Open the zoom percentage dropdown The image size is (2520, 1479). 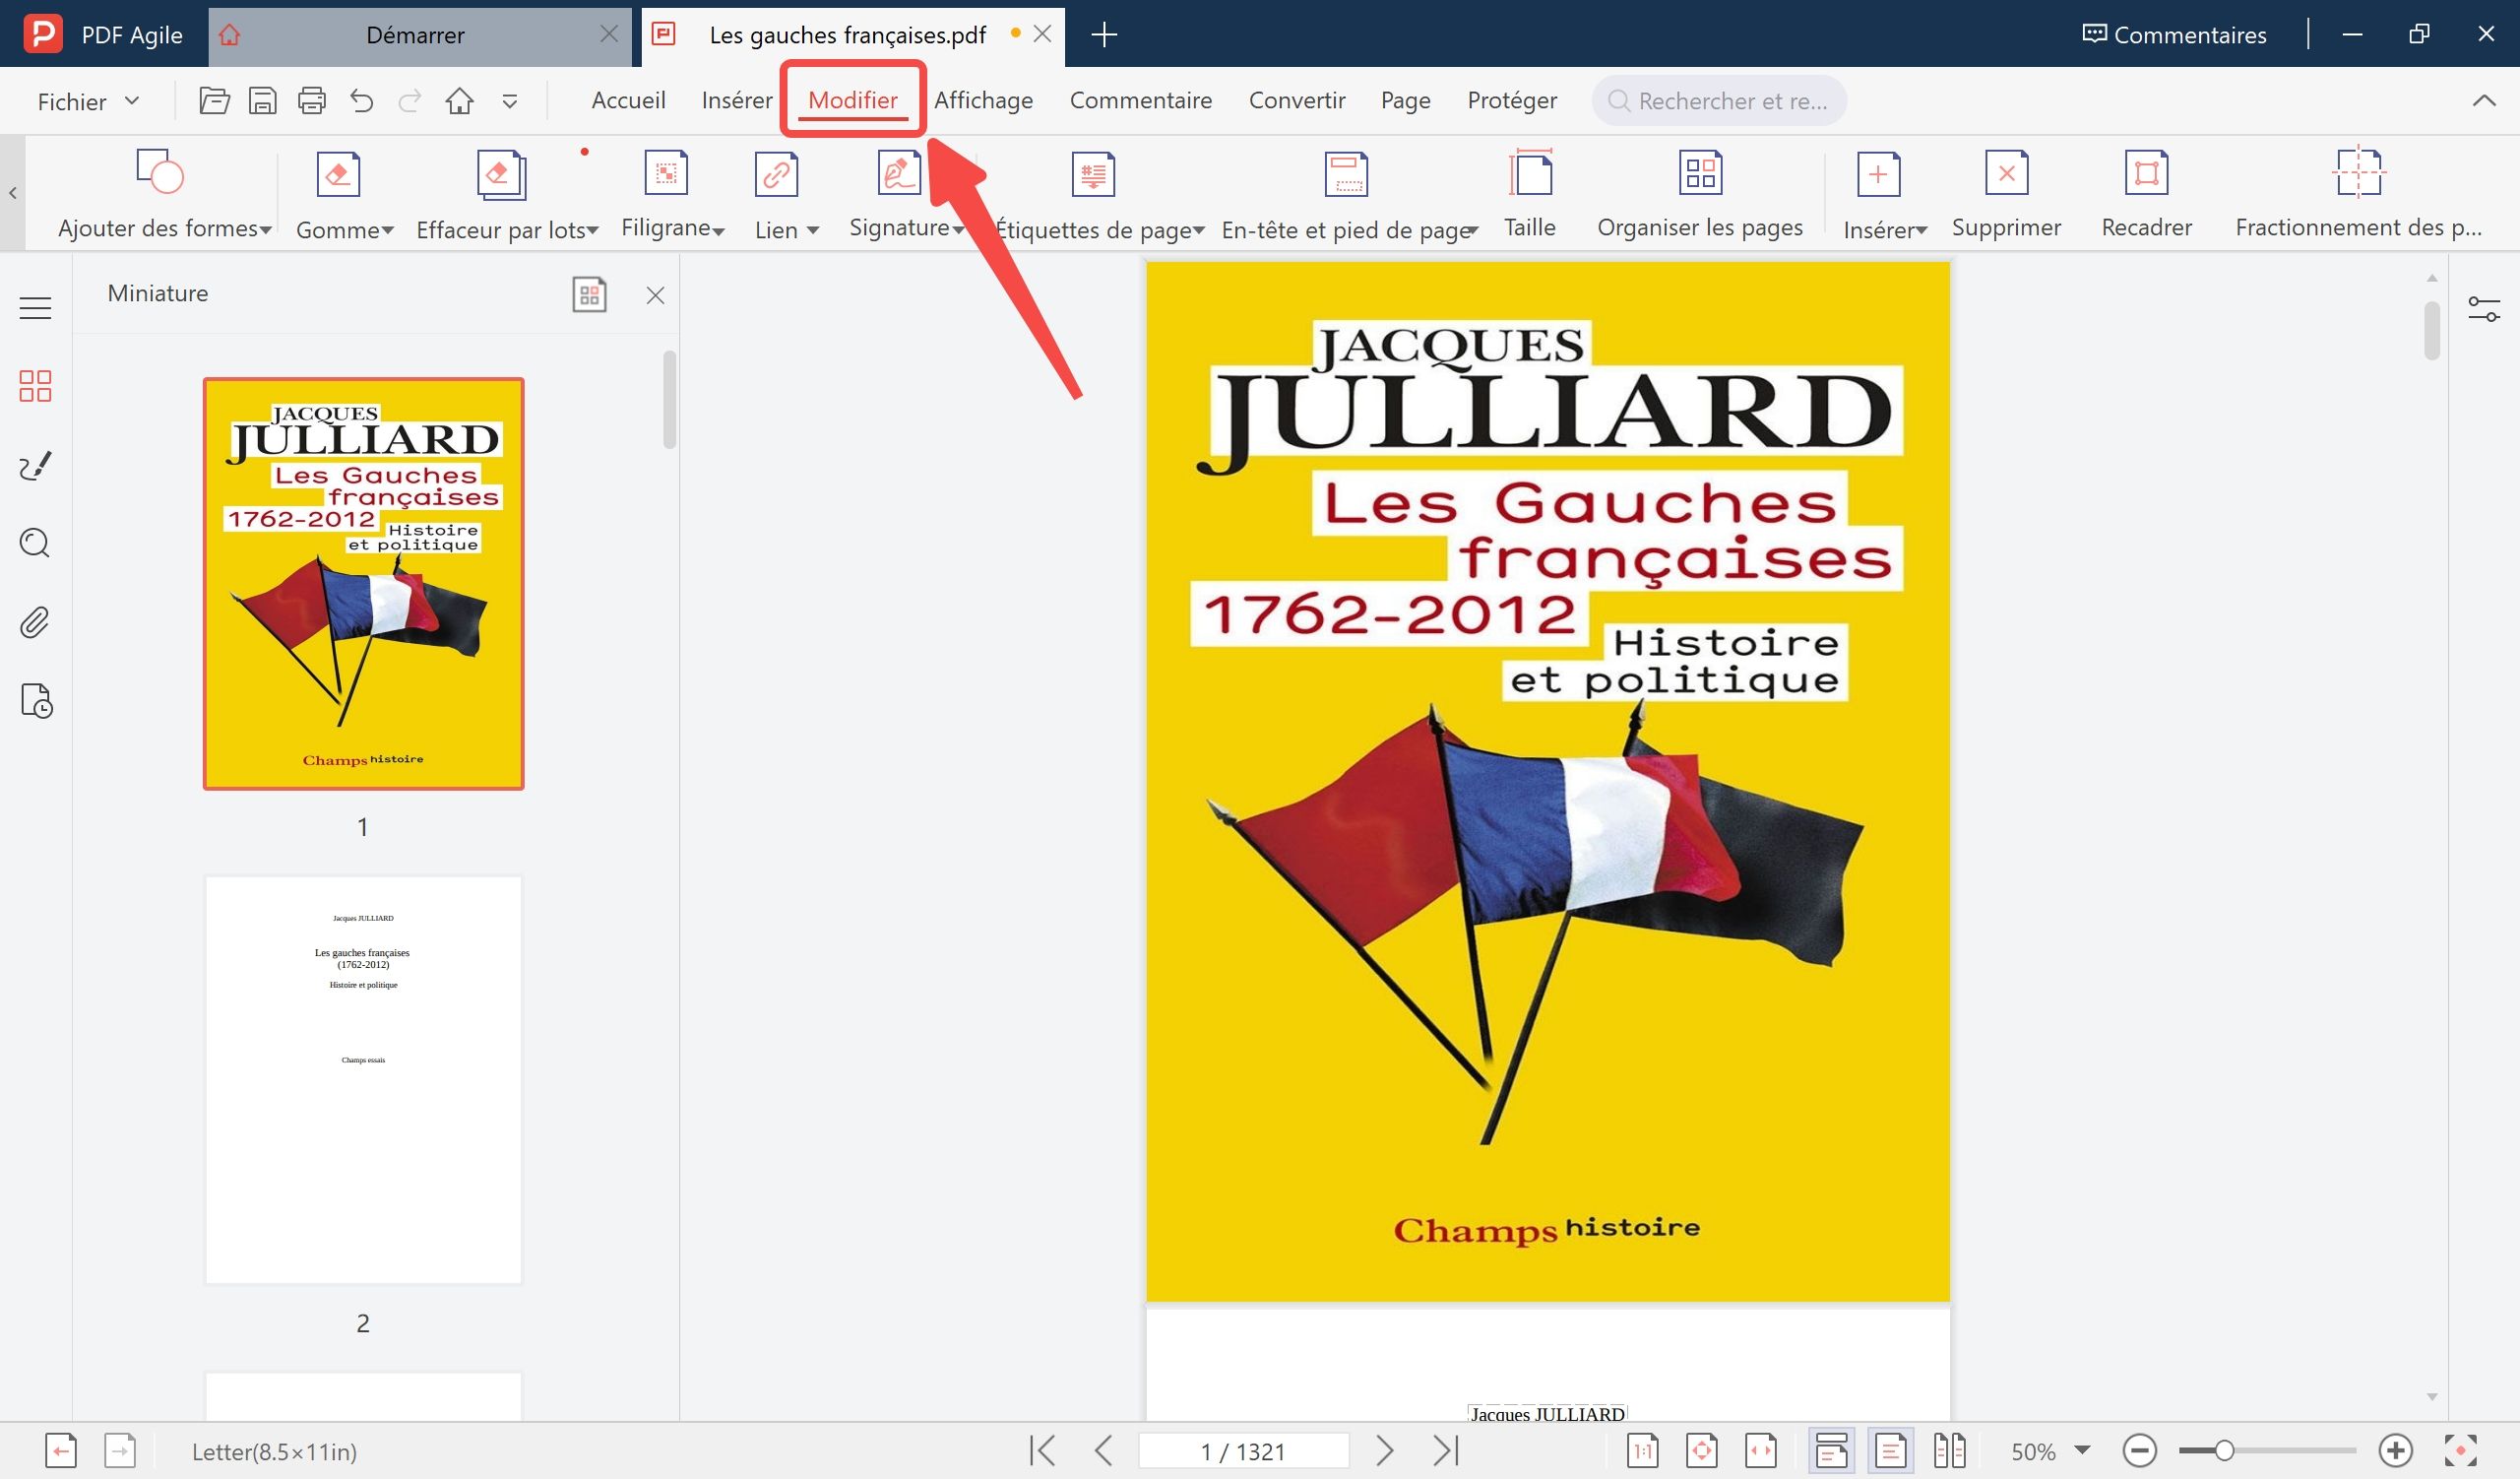[2083, 1449]
